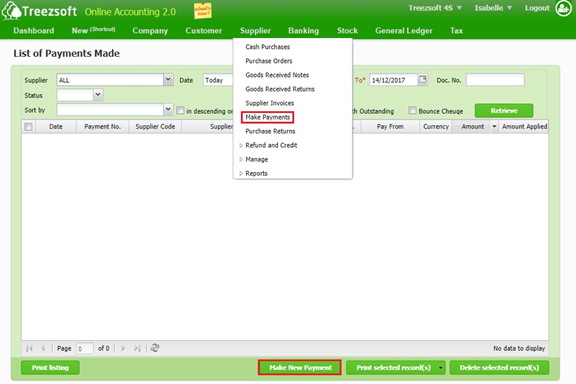Select Purchase Orders menu entry

[269, 61]
